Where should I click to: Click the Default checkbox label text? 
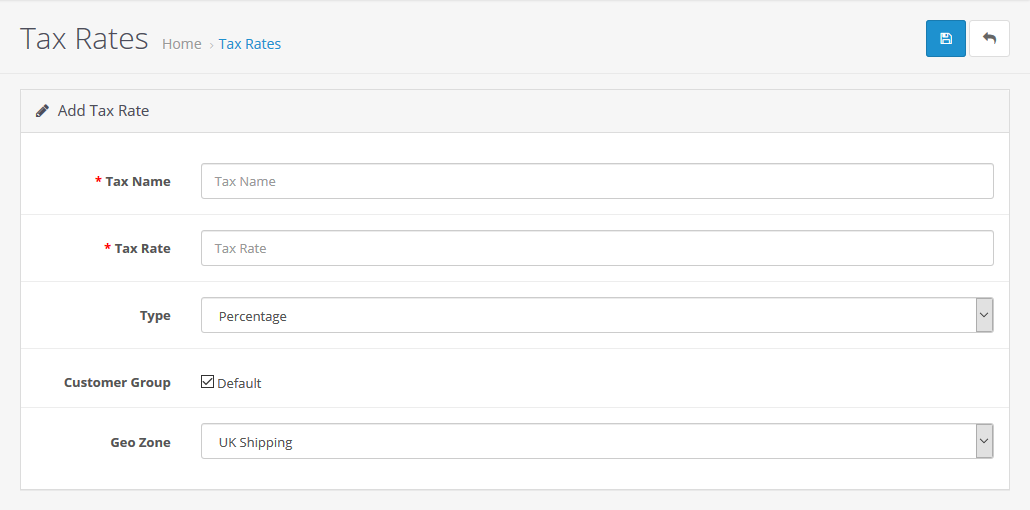[239, 383]
